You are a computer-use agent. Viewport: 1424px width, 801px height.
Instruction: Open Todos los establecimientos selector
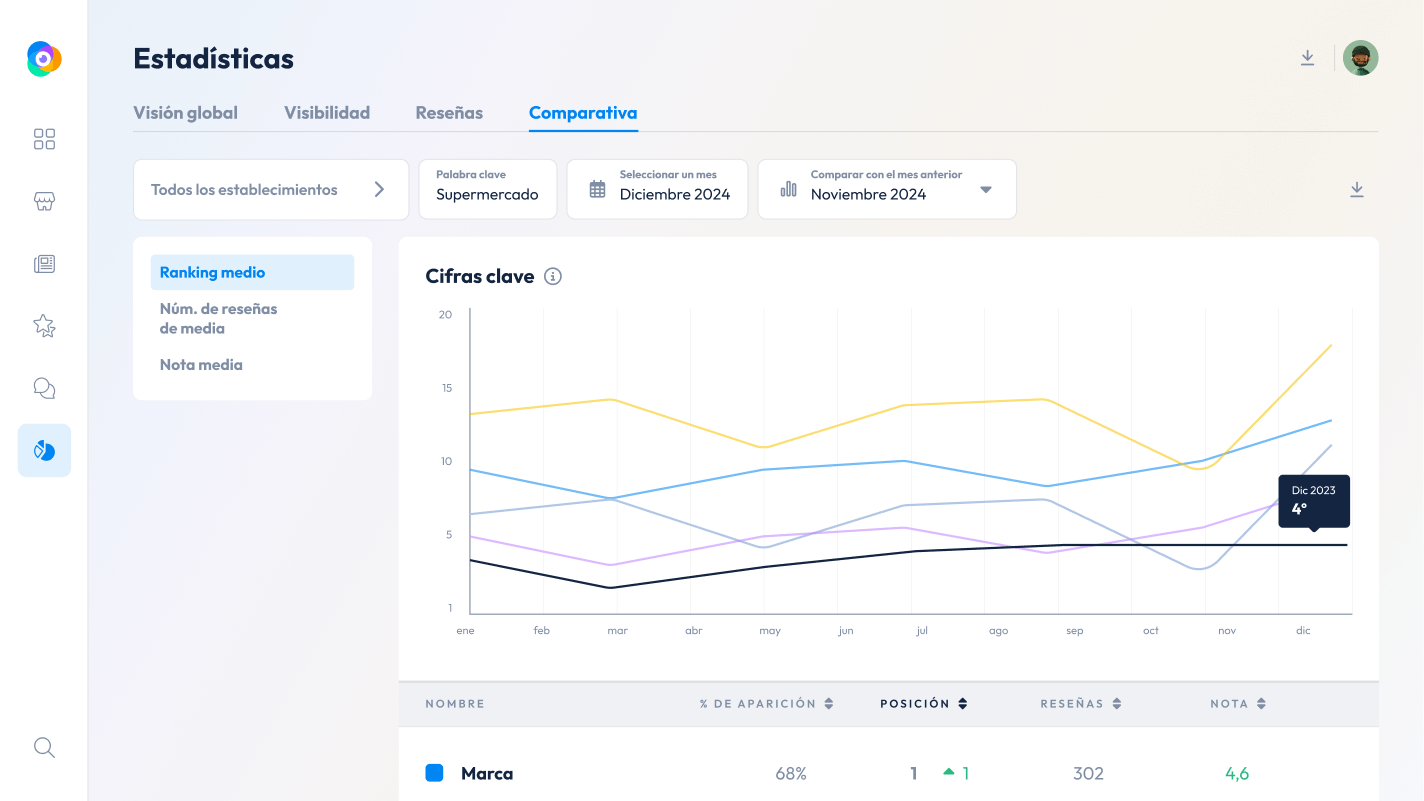point(271,189)
